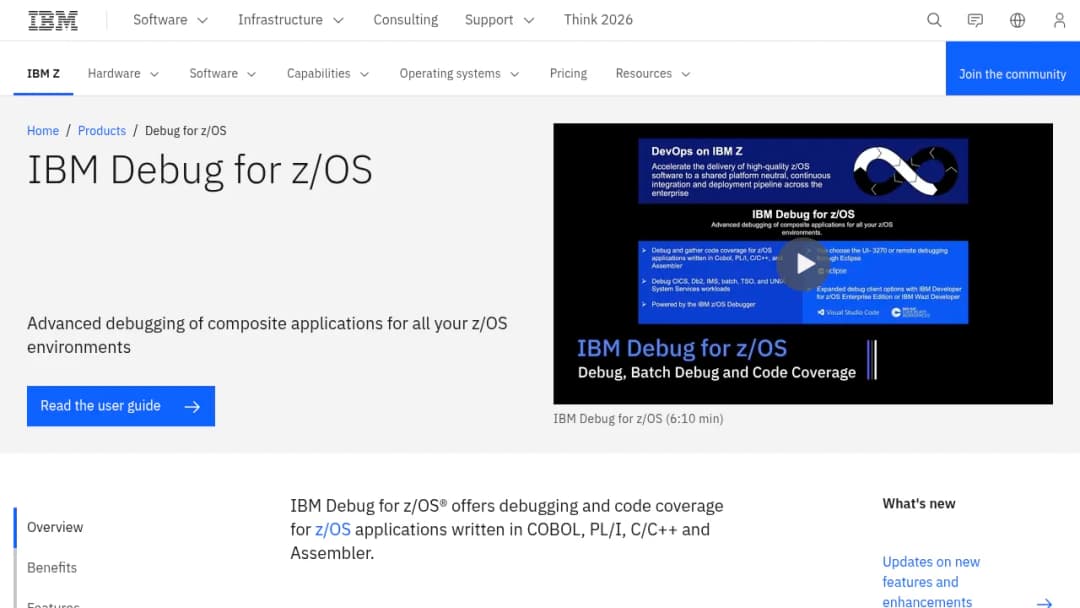The width and height of the screenshot is (1080, 608).
Task: Expand the Support menu
Action: pos(499,20)
